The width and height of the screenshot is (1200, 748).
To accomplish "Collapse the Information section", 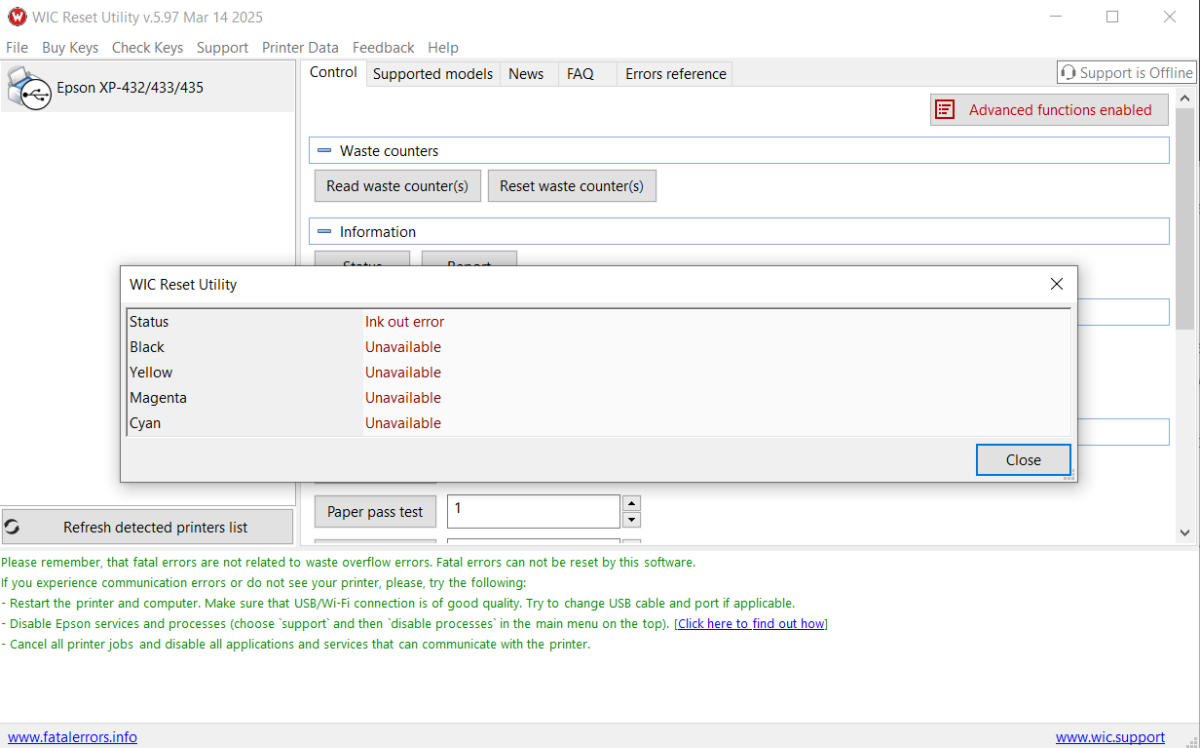I will point(324,232).
